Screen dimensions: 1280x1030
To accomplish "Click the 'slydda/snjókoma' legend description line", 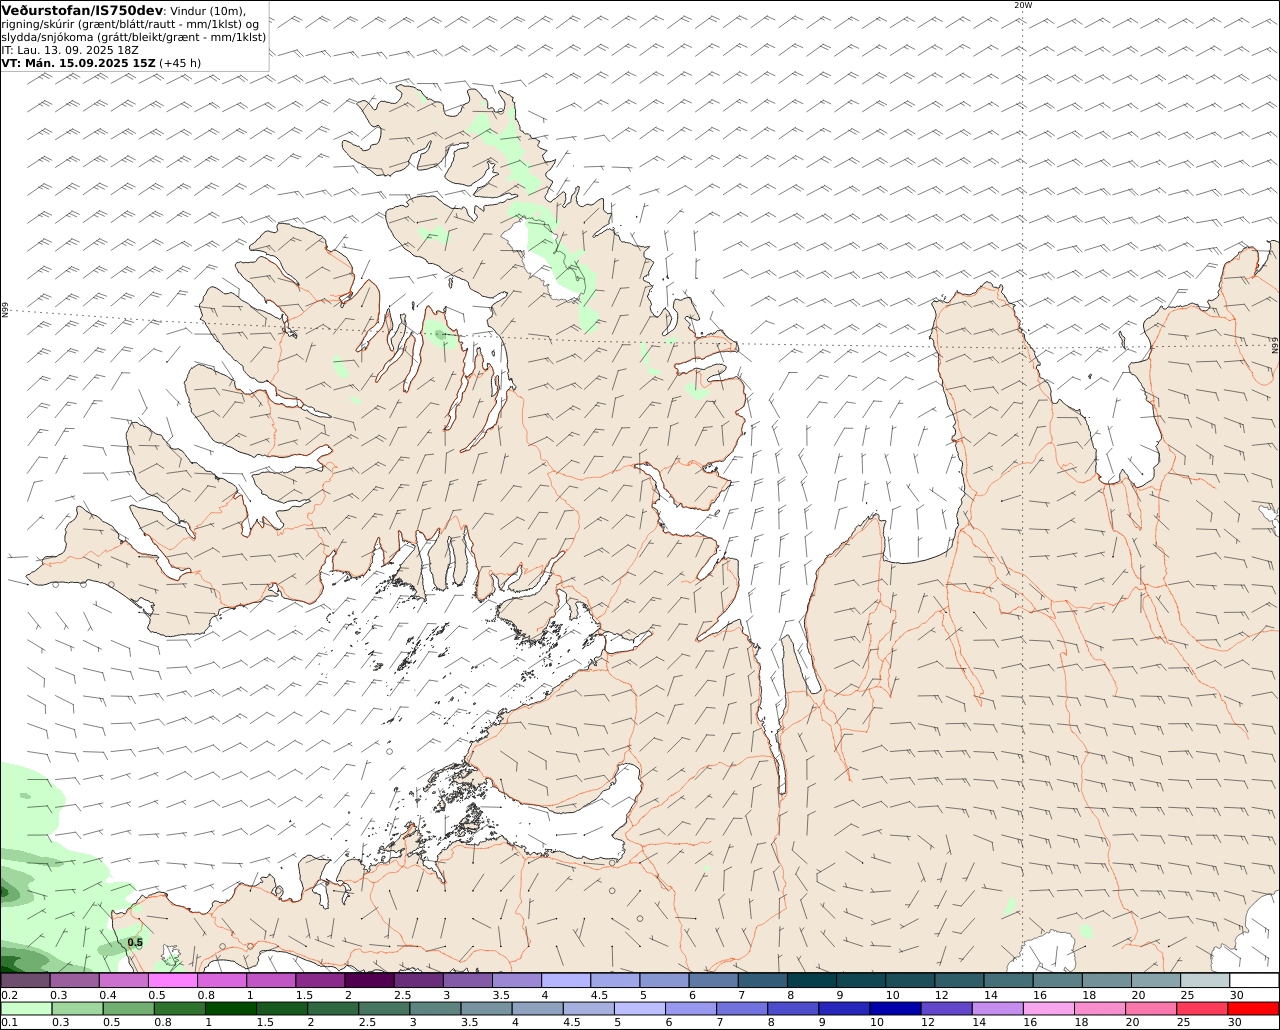I will click(x=134, y=37).
